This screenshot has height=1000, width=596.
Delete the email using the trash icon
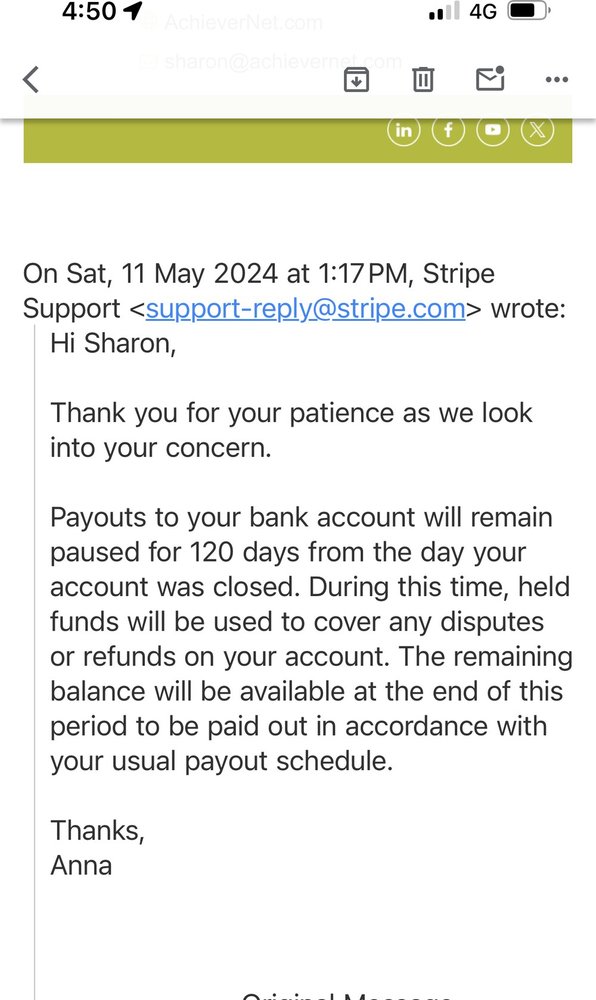423,80
